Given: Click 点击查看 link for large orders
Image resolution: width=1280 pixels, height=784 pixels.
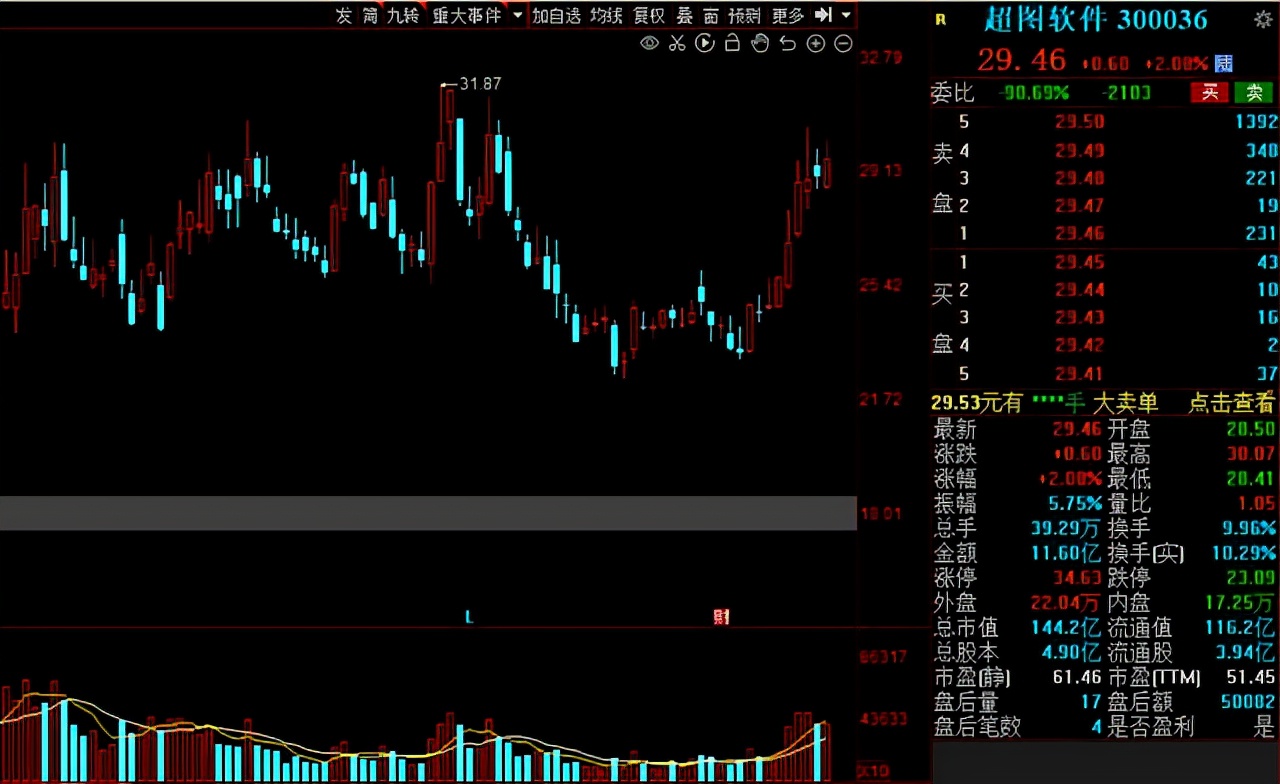Looking at the screenshot, I should tap(1231, 403).
